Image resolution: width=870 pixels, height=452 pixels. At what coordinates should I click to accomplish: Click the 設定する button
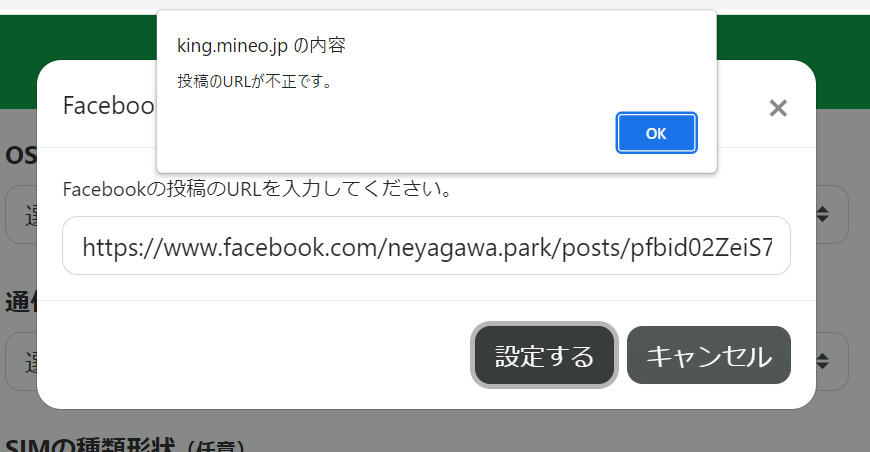(544, 355)
